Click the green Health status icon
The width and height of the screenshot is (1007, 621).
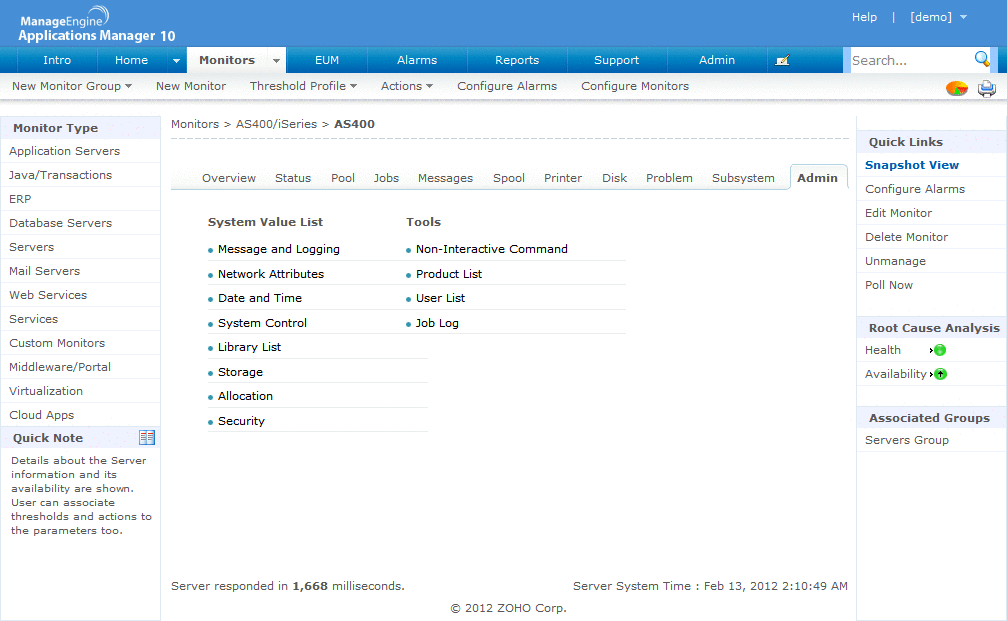[x=940, y=350]
